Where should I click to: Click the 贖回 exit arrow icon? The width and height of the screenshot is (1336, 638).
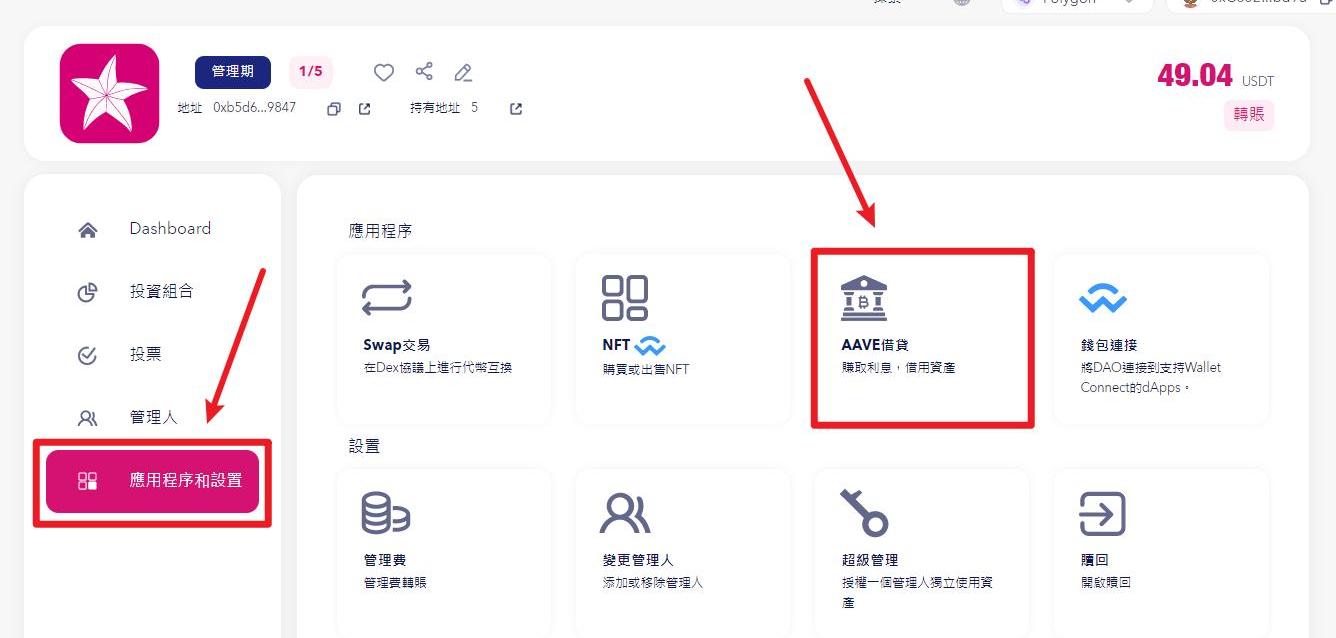[1102, 514]
